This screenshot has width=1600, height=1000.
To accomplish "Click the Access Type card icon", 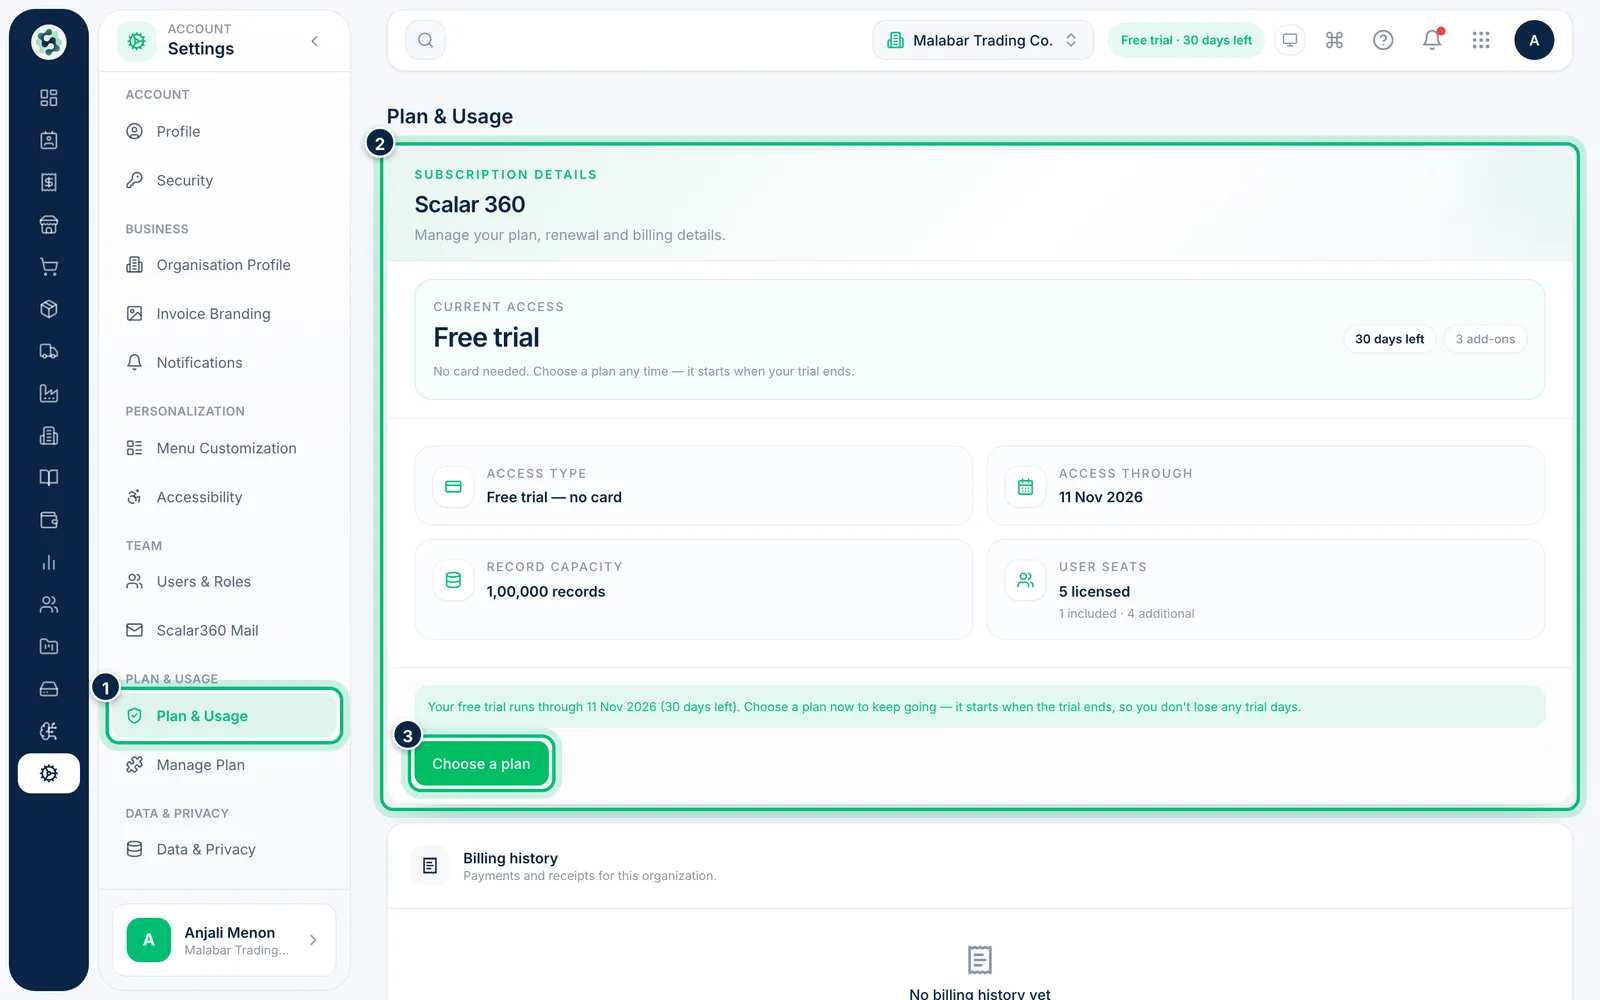I will 453,487.
